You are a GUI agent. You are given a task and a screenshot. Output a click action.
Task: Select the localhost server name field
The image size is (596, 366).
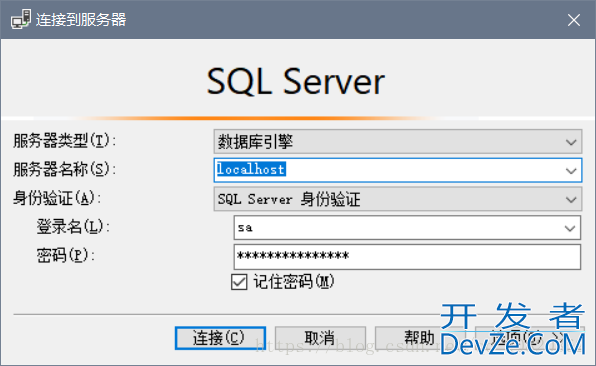[398, 170]
